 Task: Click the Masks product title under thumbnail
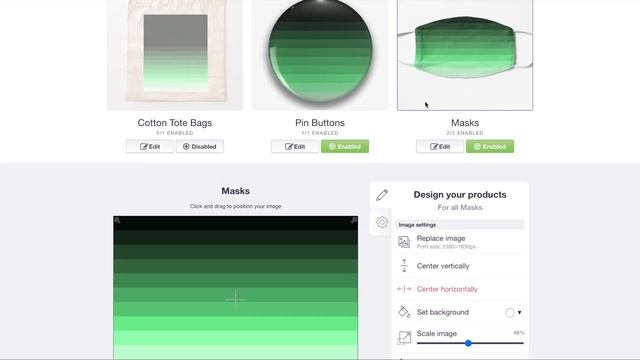point(465,123)
